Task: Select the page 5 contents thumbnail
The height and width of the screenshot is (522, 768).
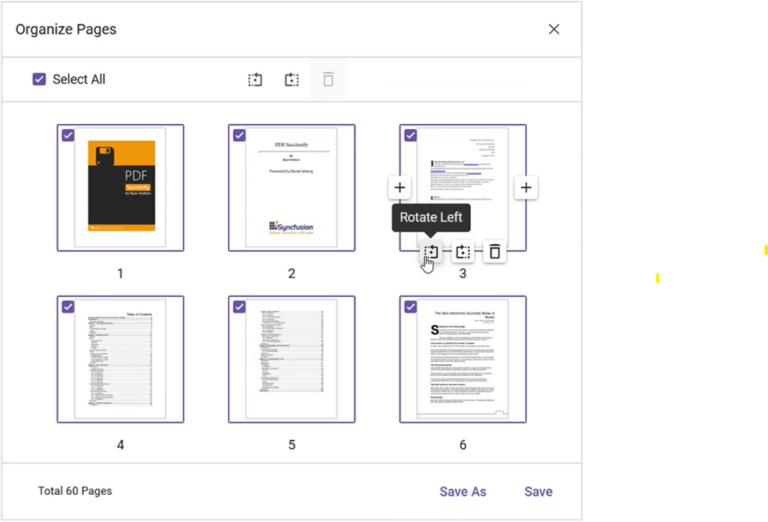Action: [x=292, y=359]
